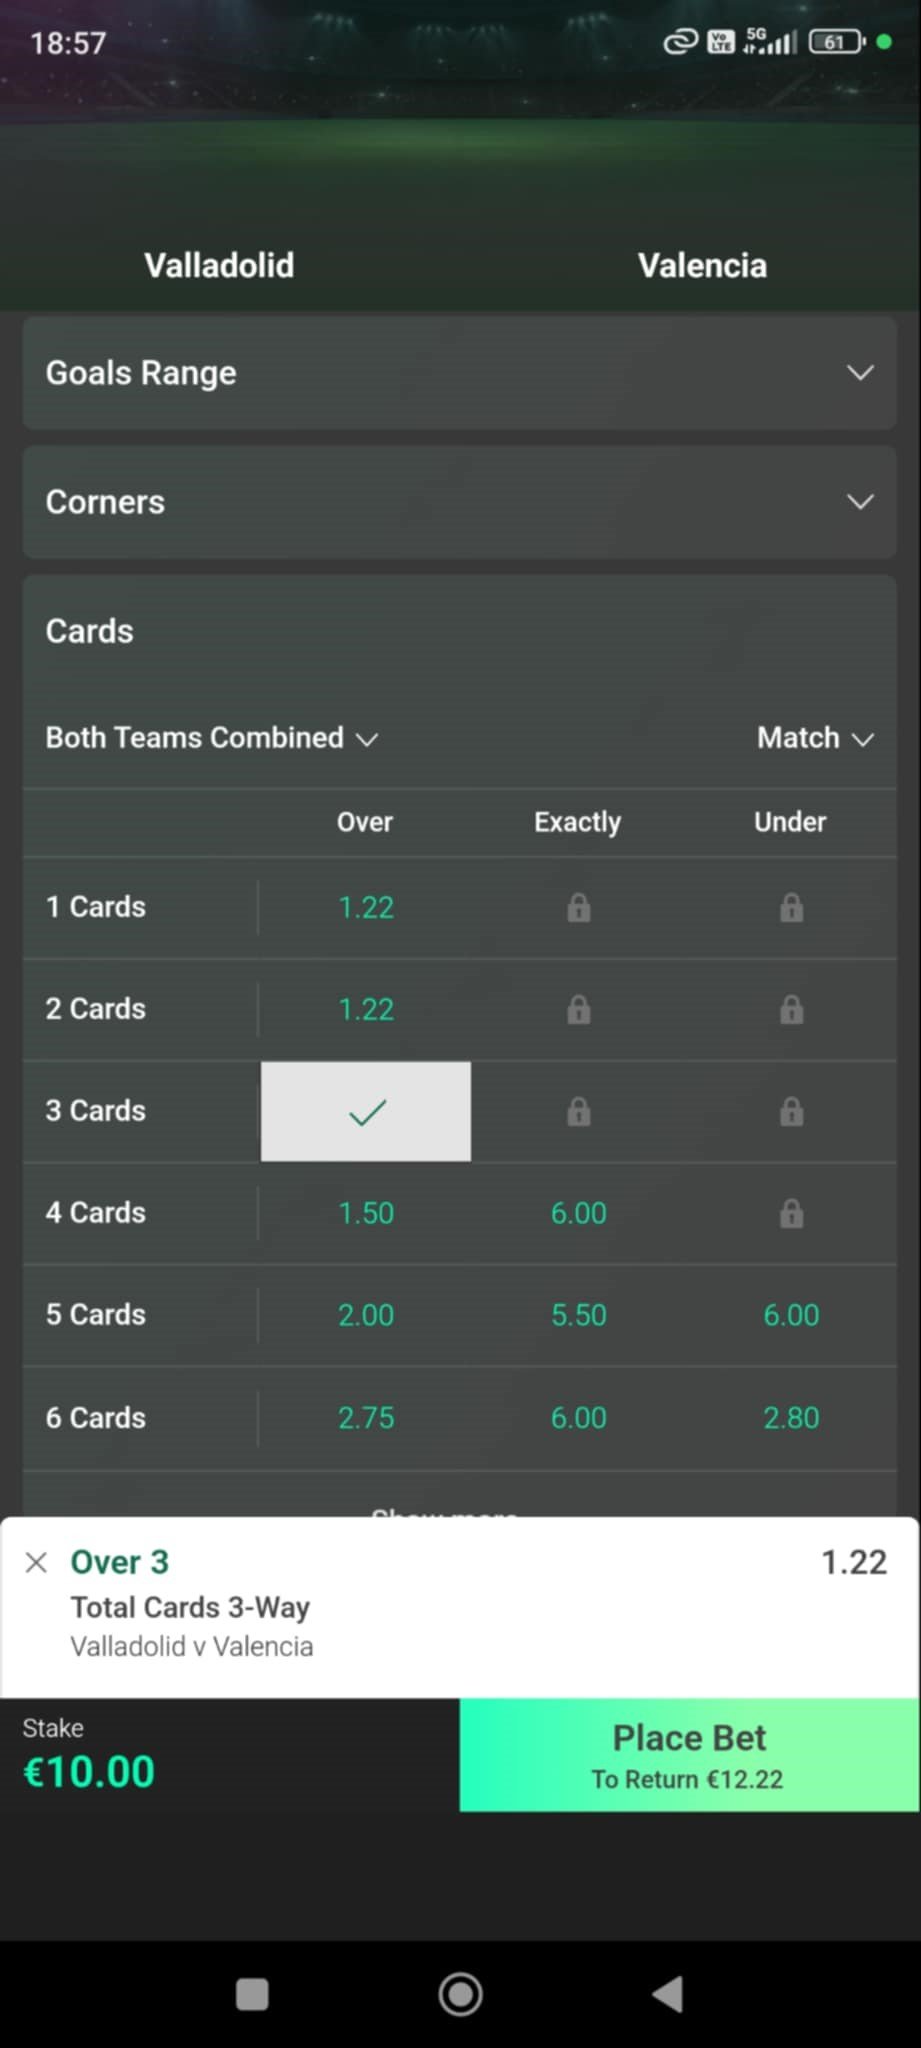Edit the €10.00 stake amount
The width and height of the screenshot is (921, 2048).
[90, 1772]
